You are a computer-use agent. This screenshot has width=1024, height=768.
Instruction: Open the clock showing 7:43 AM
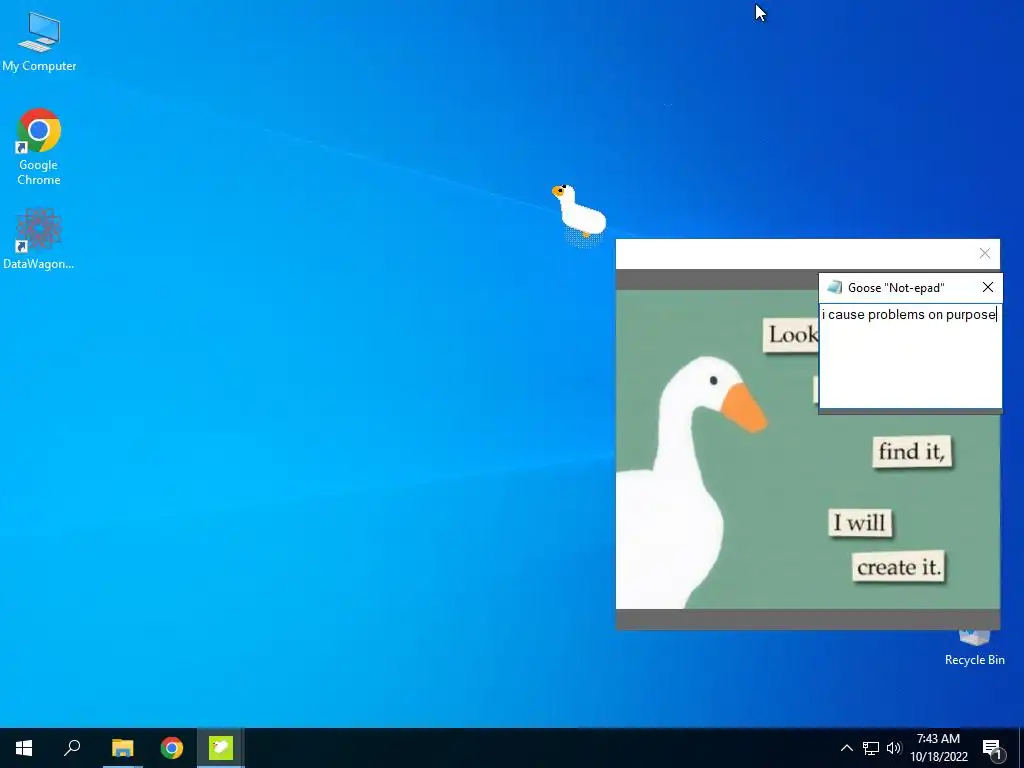(x=938, y=748)
